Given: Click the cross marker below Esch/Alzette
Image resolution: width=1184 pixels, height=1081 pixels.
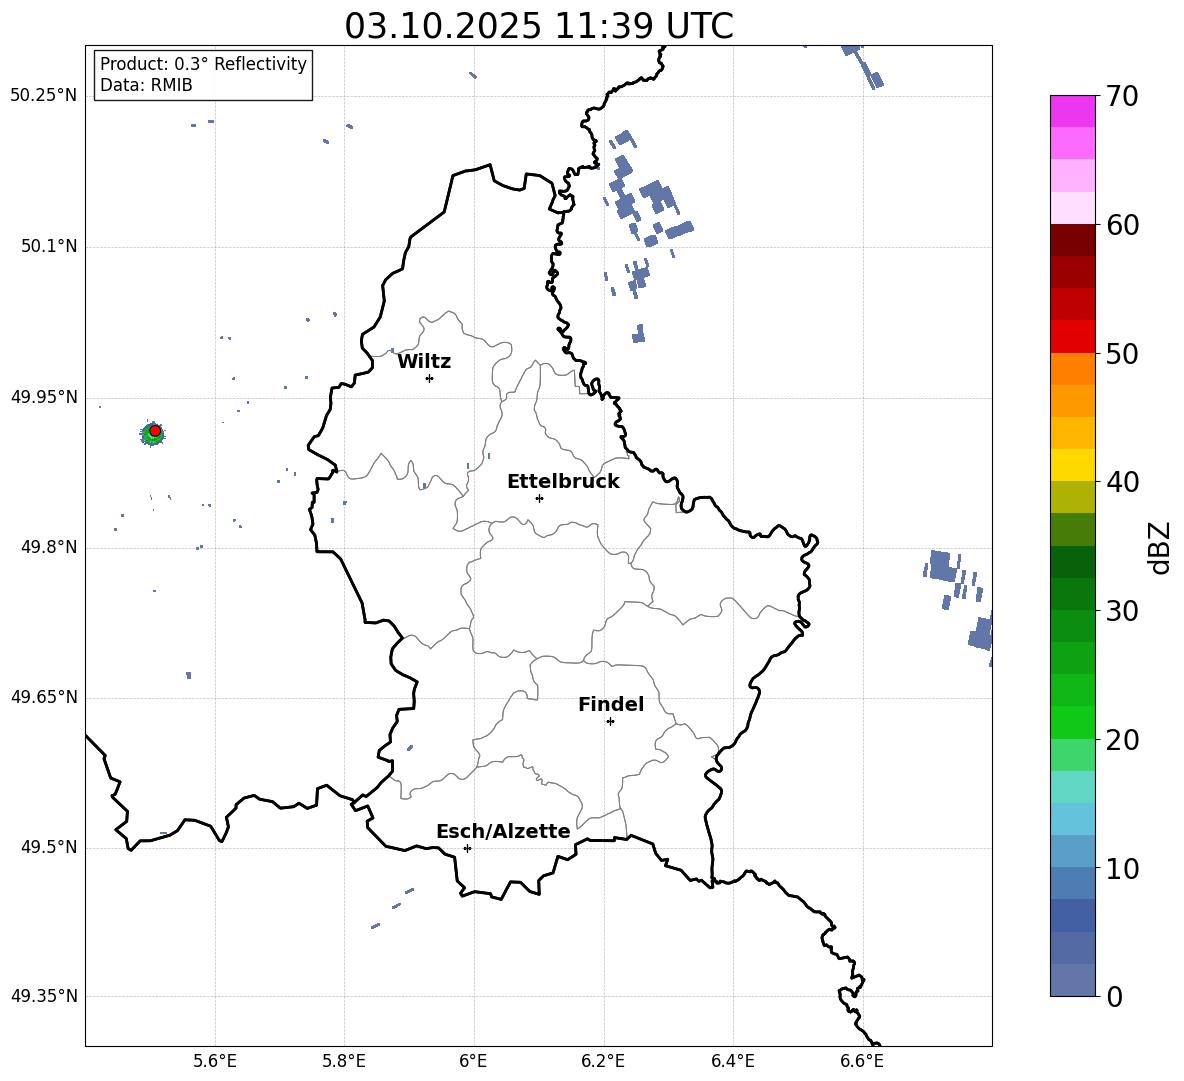Looking at the screenshot, I should click(467, 848).
